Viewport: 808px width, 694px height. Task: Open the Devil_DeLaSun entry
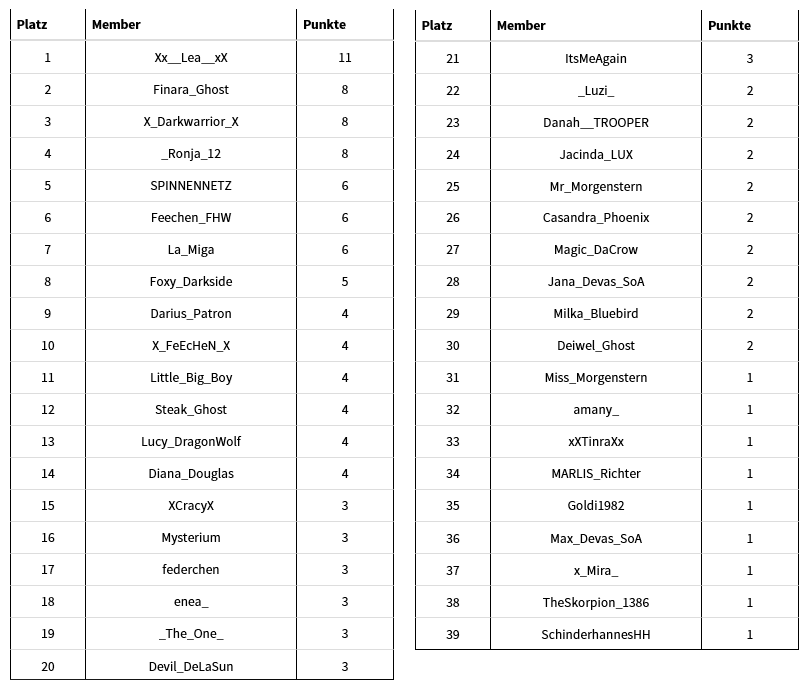pyautogui.click(x=191, y=666)
